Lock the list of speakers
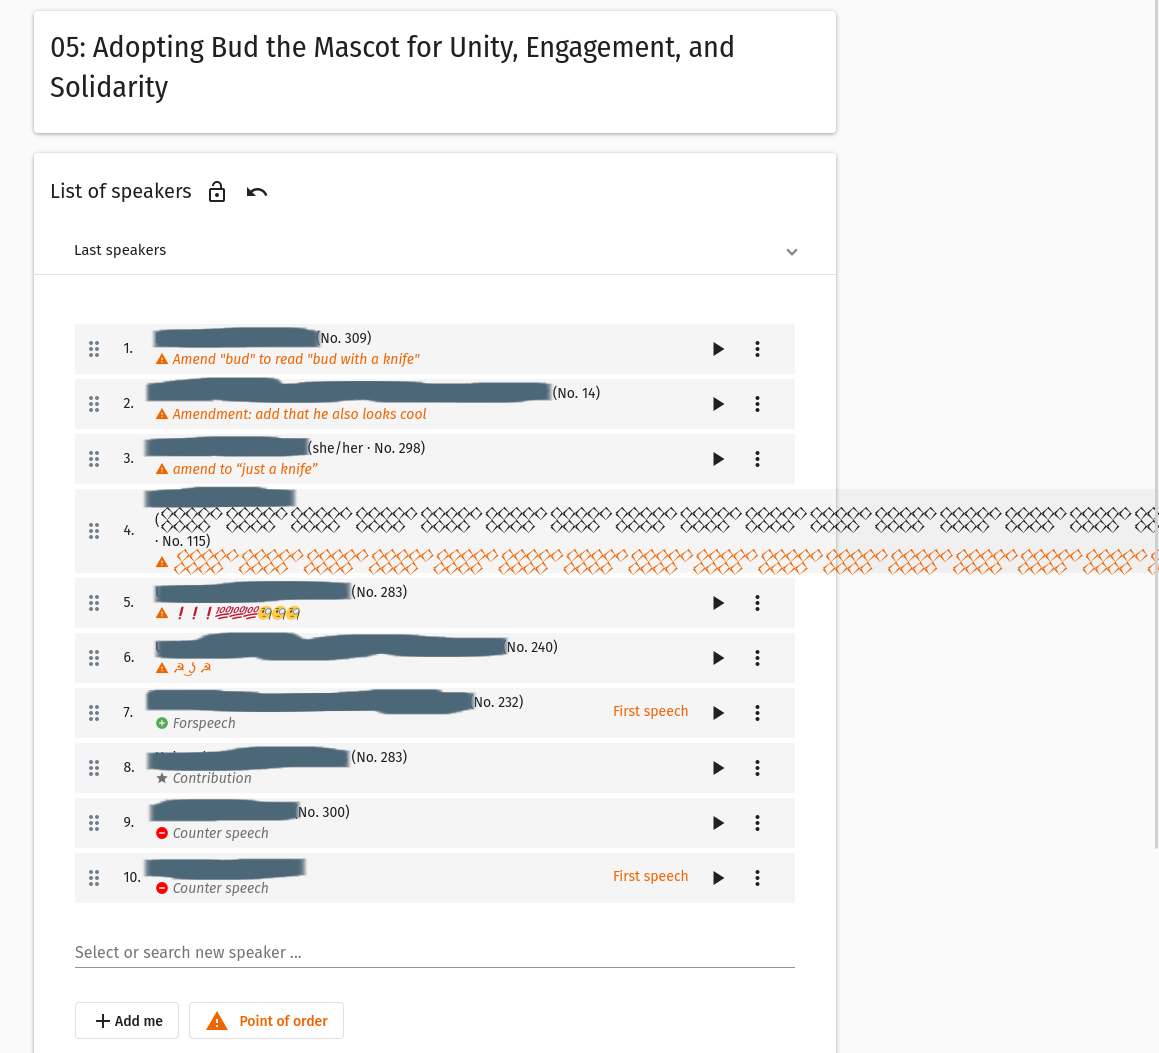1159x1053 pixels. [x=217, y=191]
